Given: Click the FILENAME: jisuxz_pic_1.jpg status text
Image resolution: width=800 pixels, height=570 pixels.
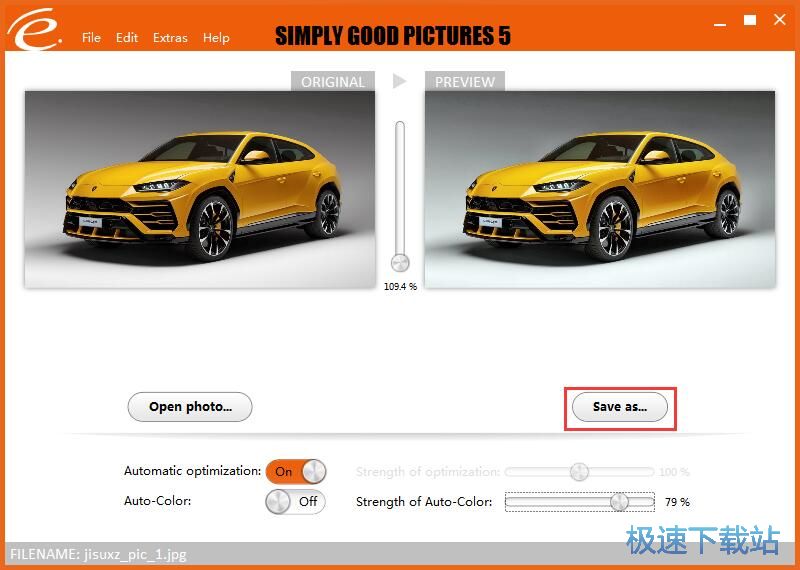Looking at the screenshot, I should 98,554.
